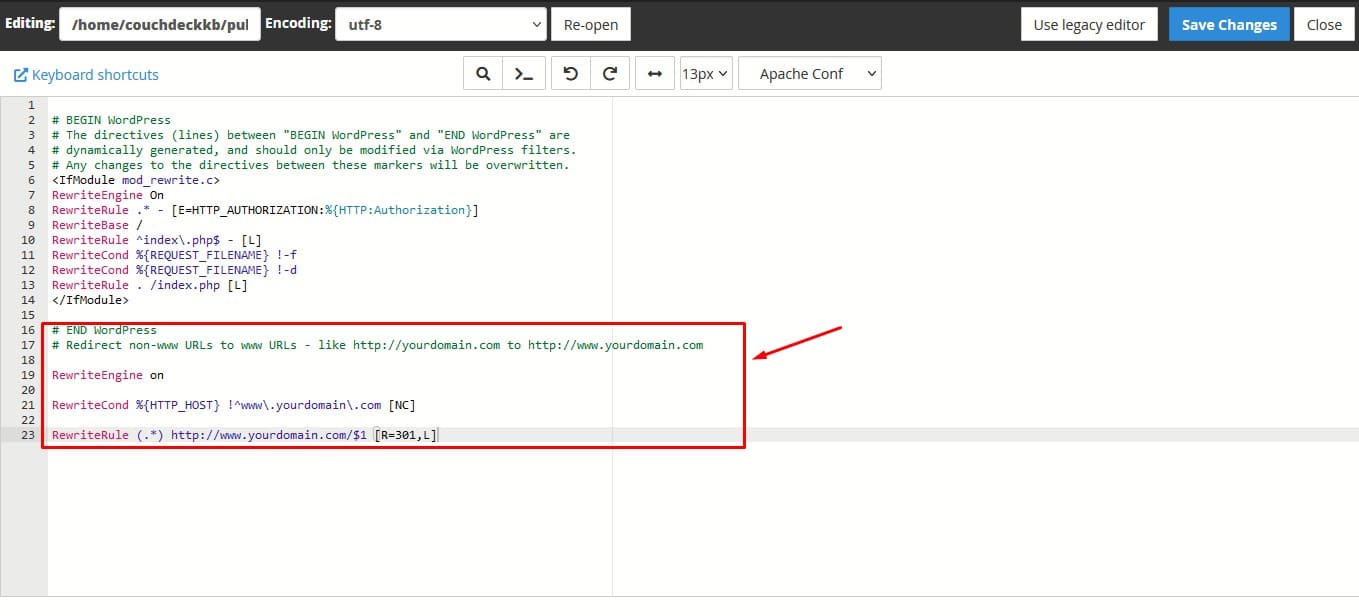Click the file path editing field
1359x616 pixels.
tap(160, 23)
